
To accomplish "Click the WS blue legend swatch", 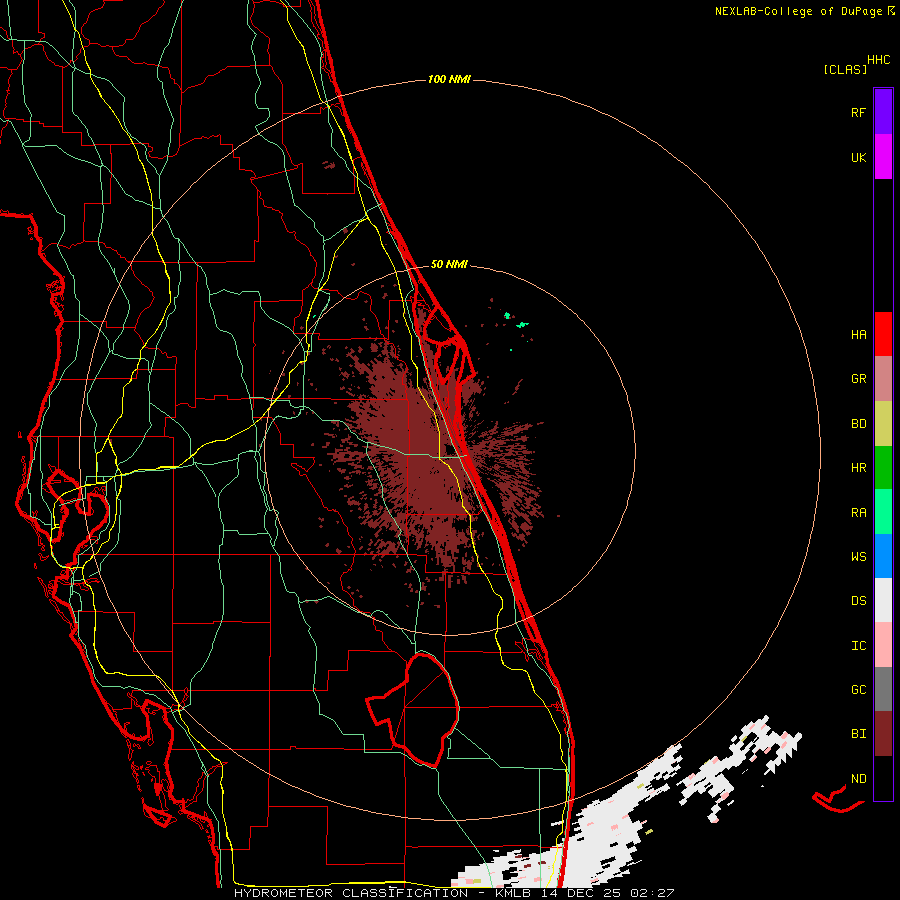I will click(x=883, y=556).
